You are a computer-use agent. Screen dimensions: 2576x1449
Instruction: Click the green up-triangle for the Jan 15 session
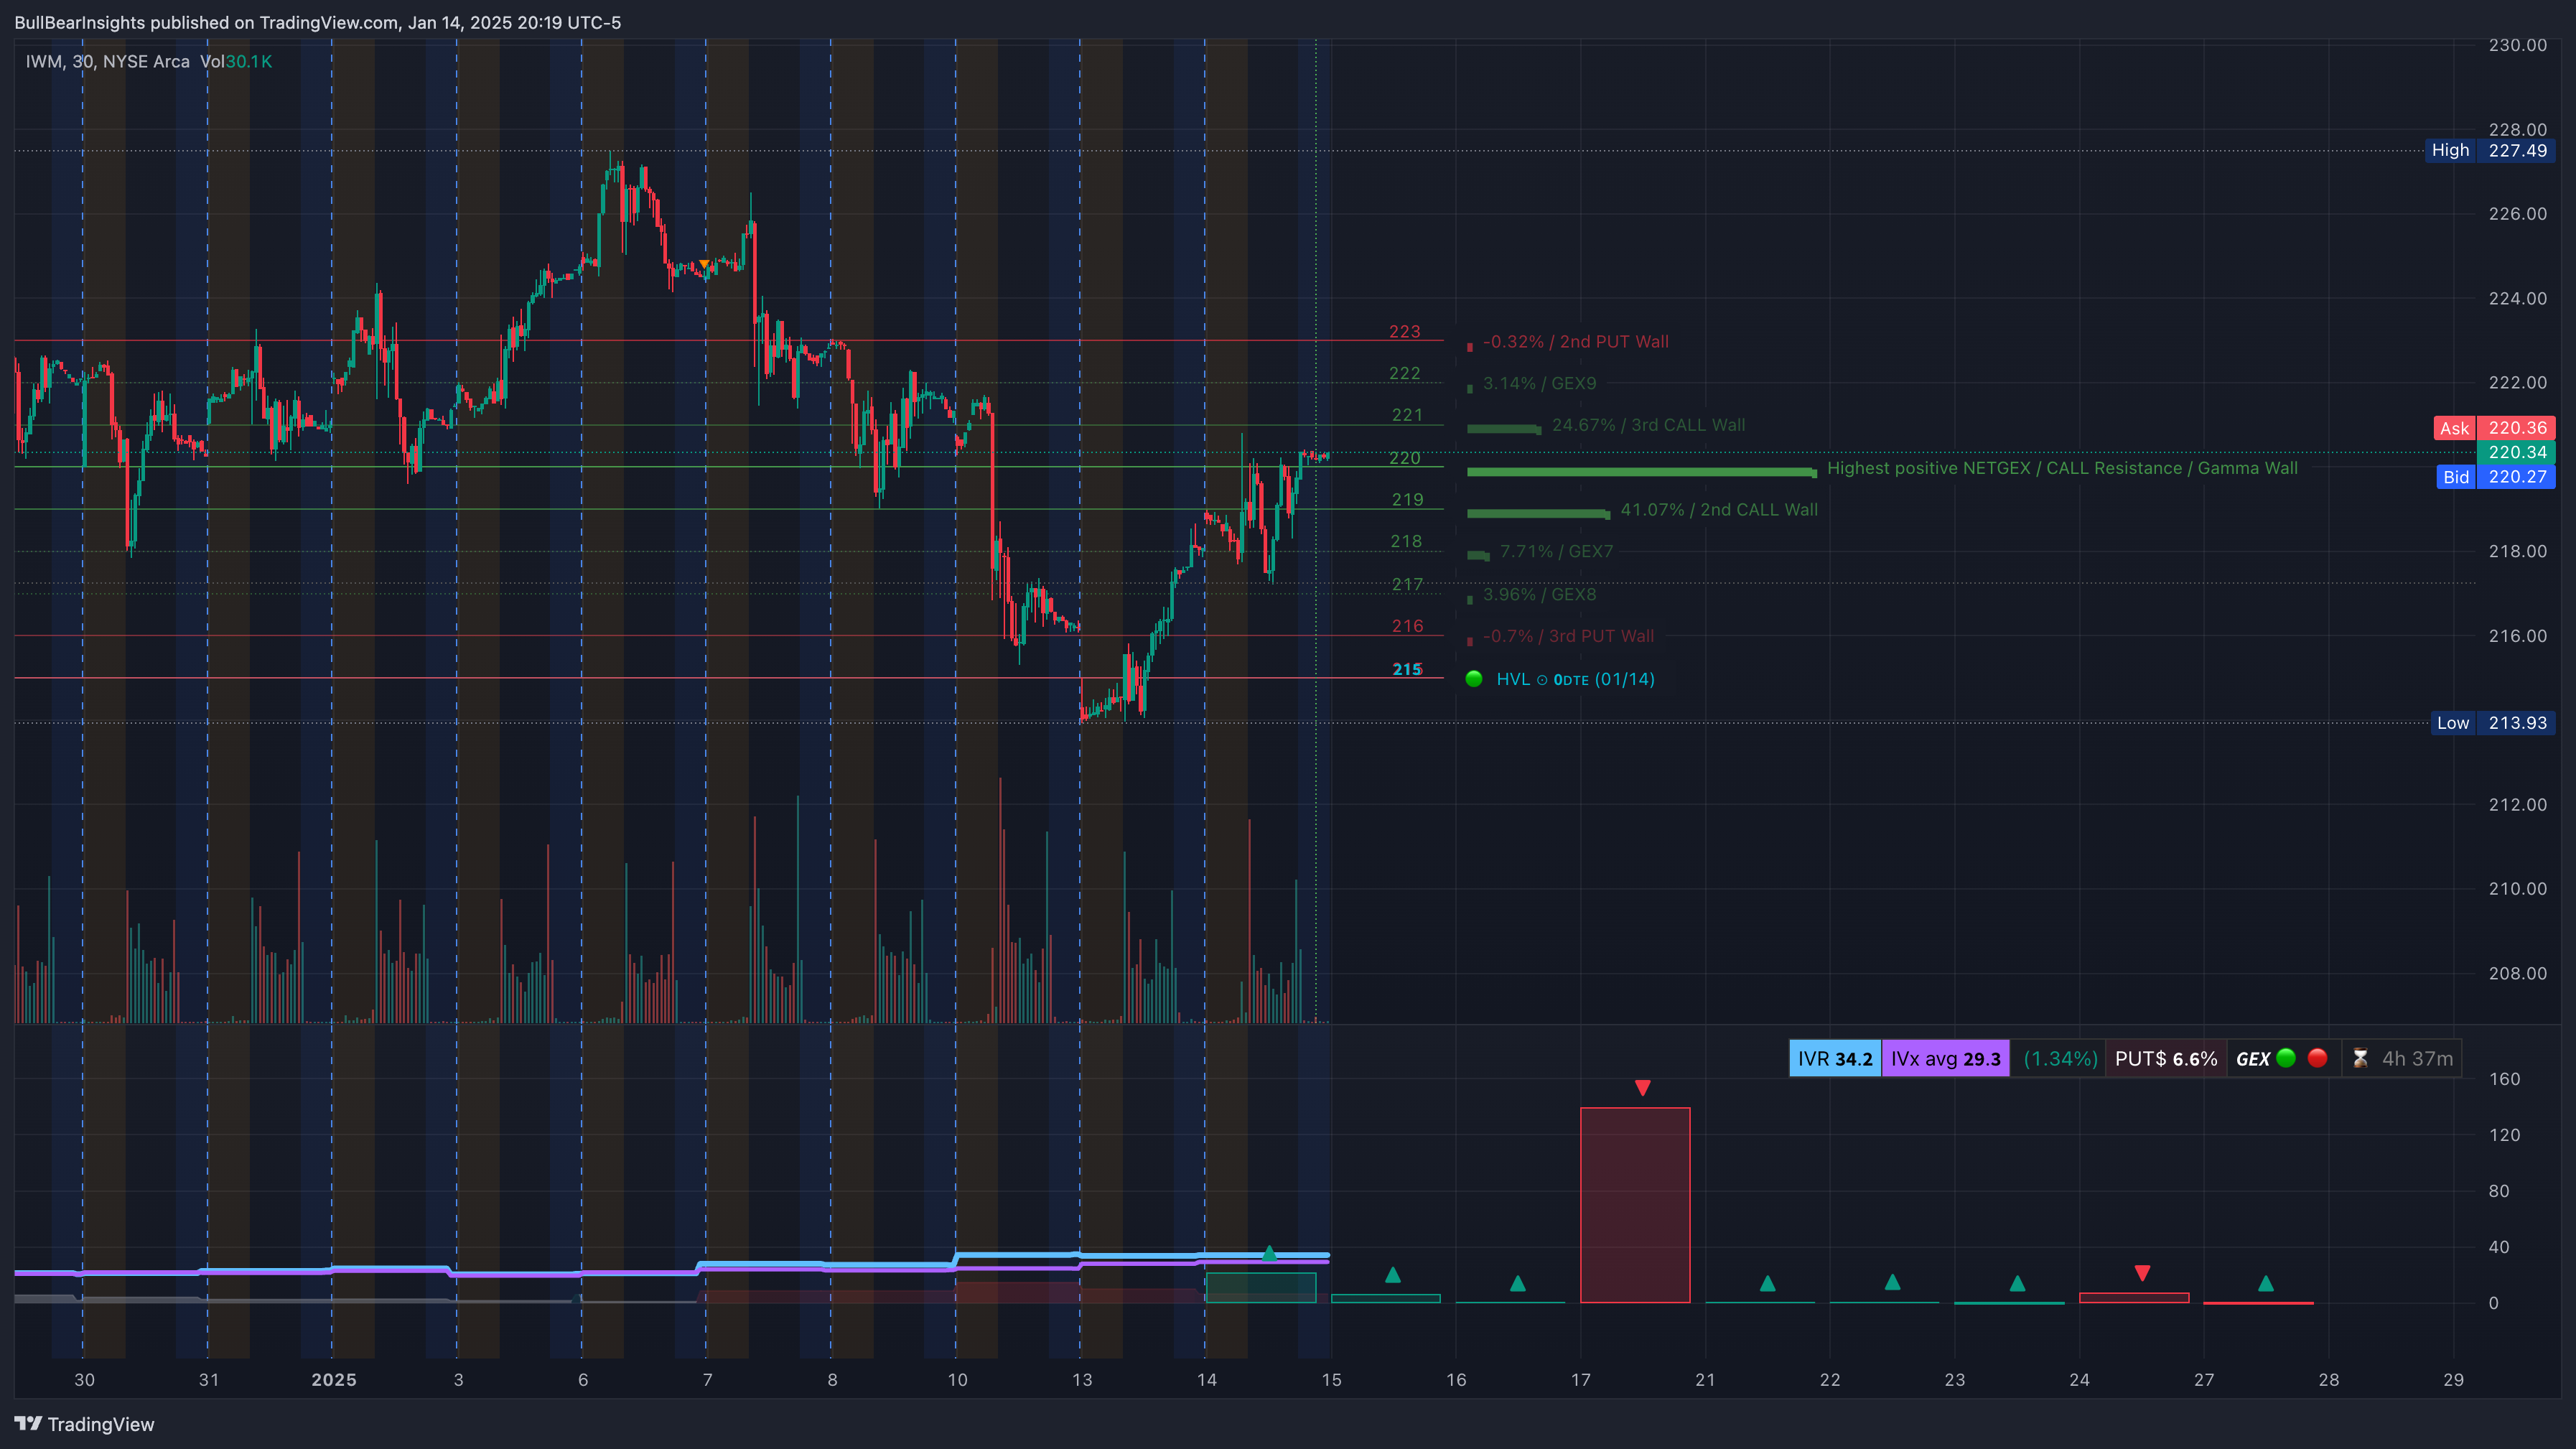click(1393, 1275)
